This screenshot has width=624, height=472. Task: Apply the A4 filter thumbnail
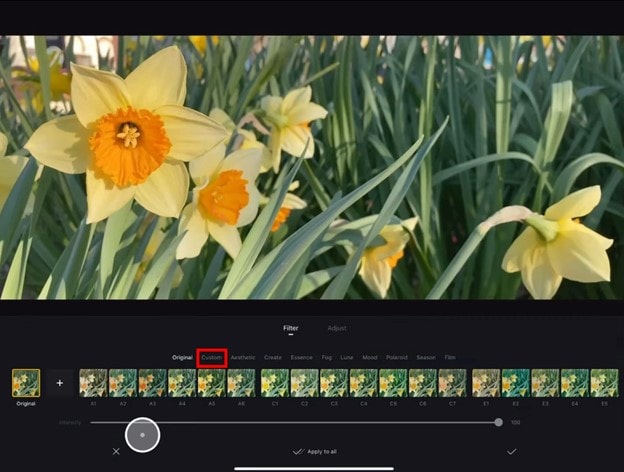182,383
